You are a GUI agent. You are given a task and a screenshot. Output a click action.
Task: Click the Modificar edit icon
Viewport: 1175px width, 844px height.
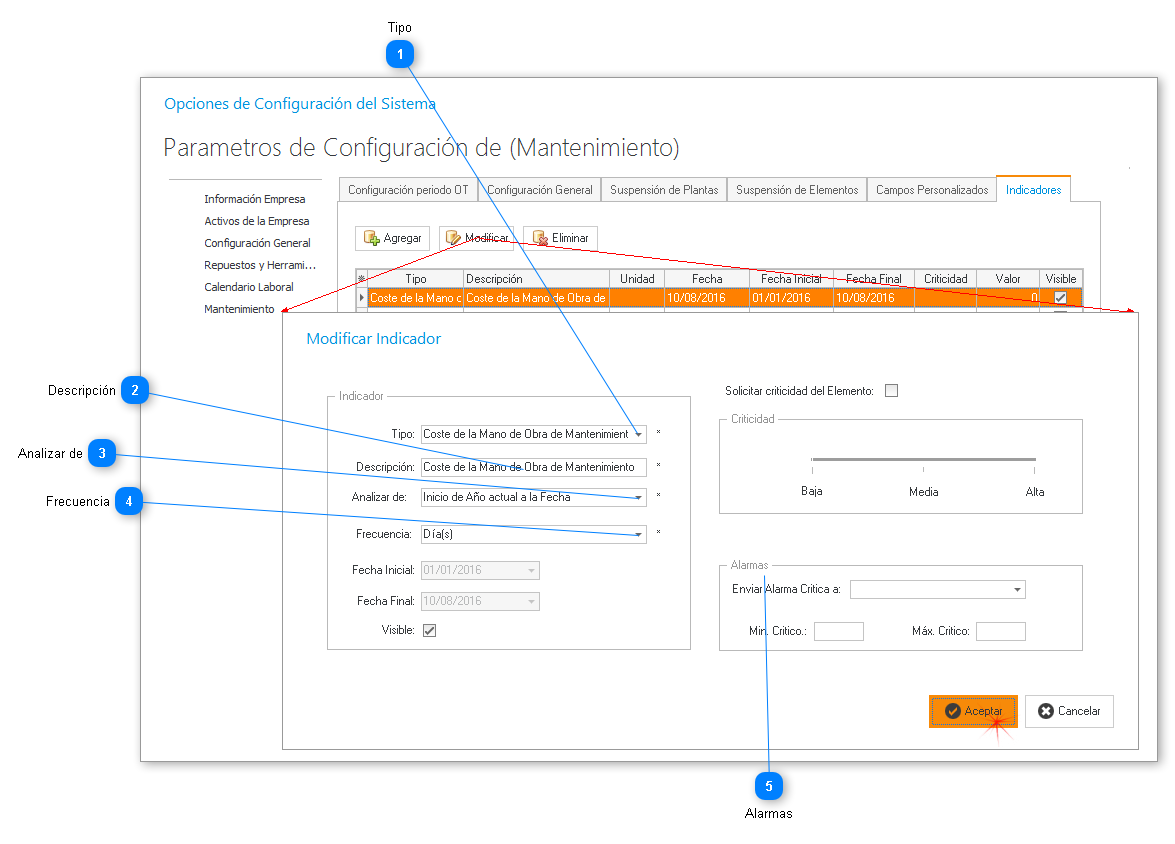(x=453, y=238)
